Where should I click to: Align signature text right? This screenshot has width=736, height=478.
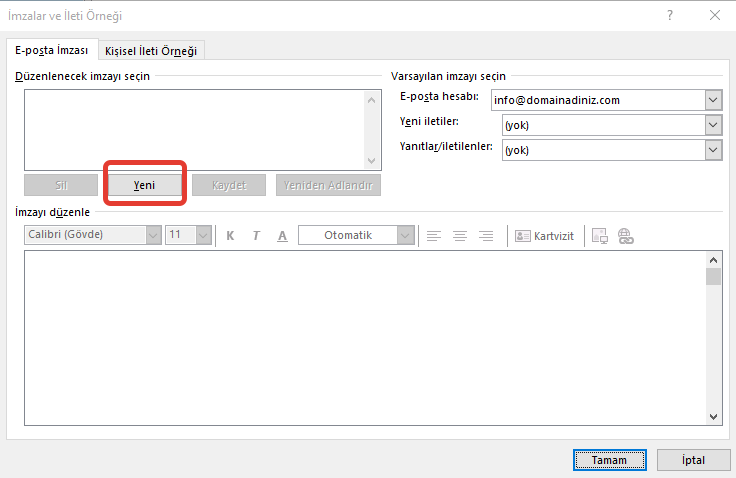pos(486,236)
